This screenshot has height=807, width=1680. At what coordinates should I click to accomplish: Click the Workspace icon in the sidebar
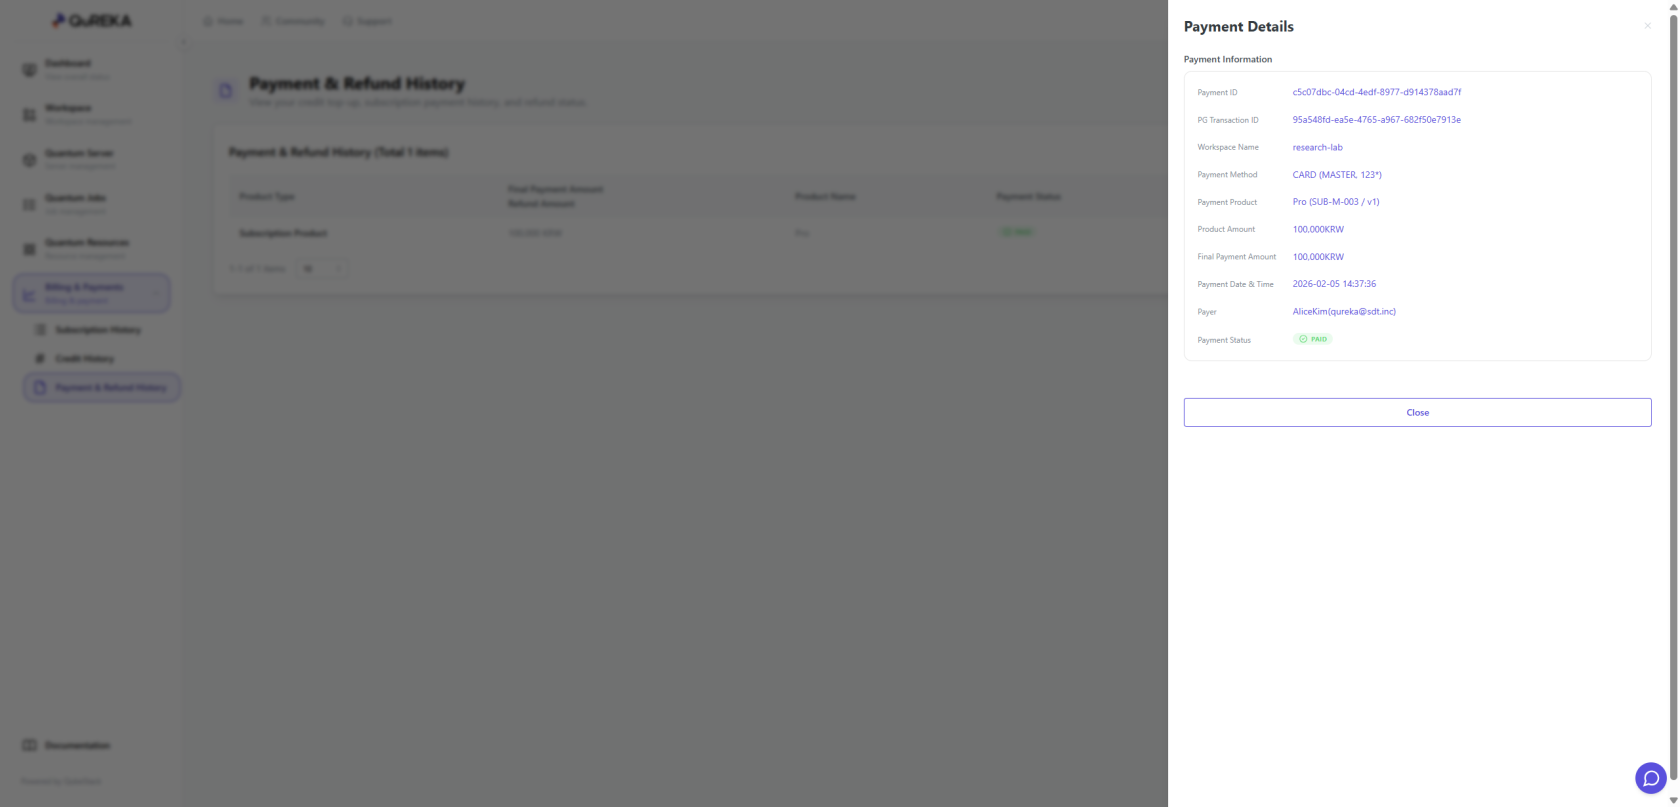click(29, 115)
